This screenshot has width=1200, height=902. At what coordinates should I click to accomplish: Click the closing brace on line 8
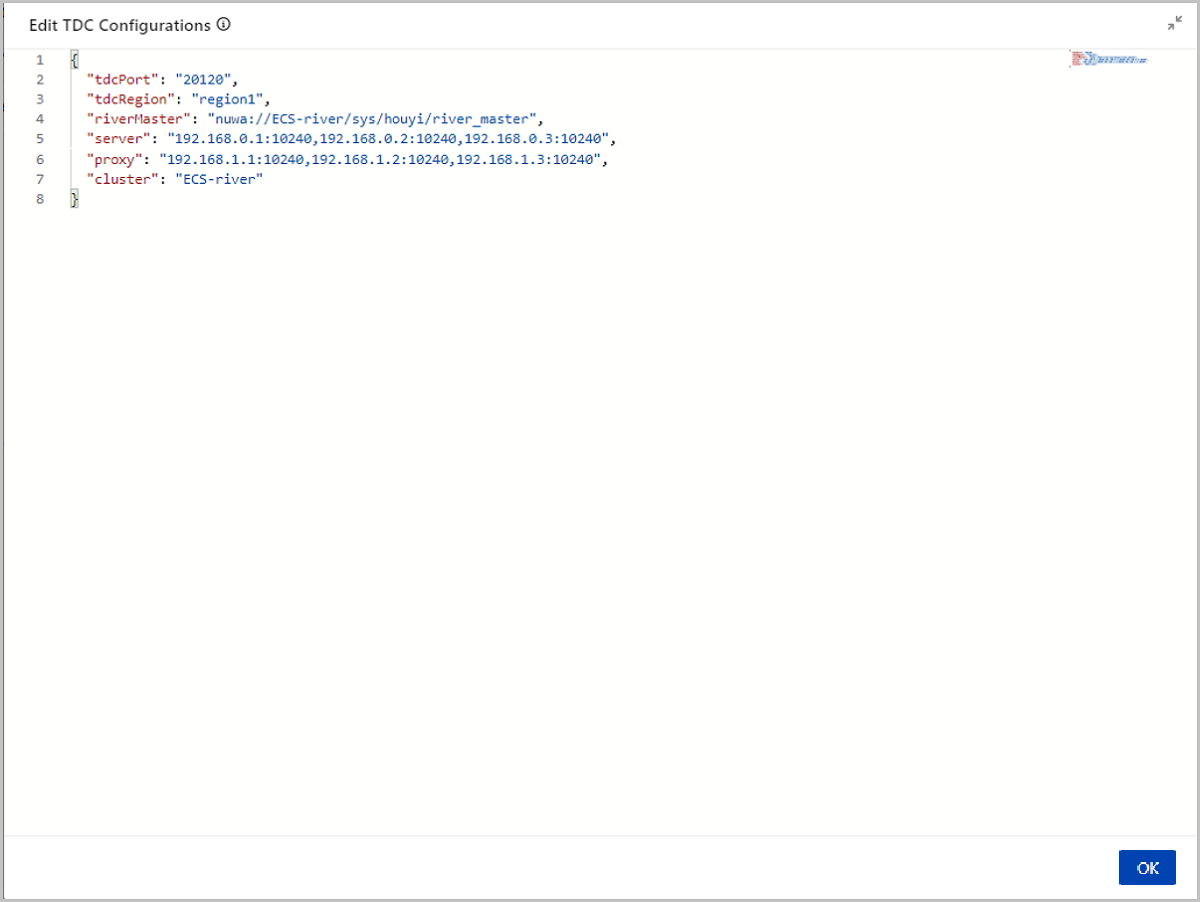click(74, 199)
